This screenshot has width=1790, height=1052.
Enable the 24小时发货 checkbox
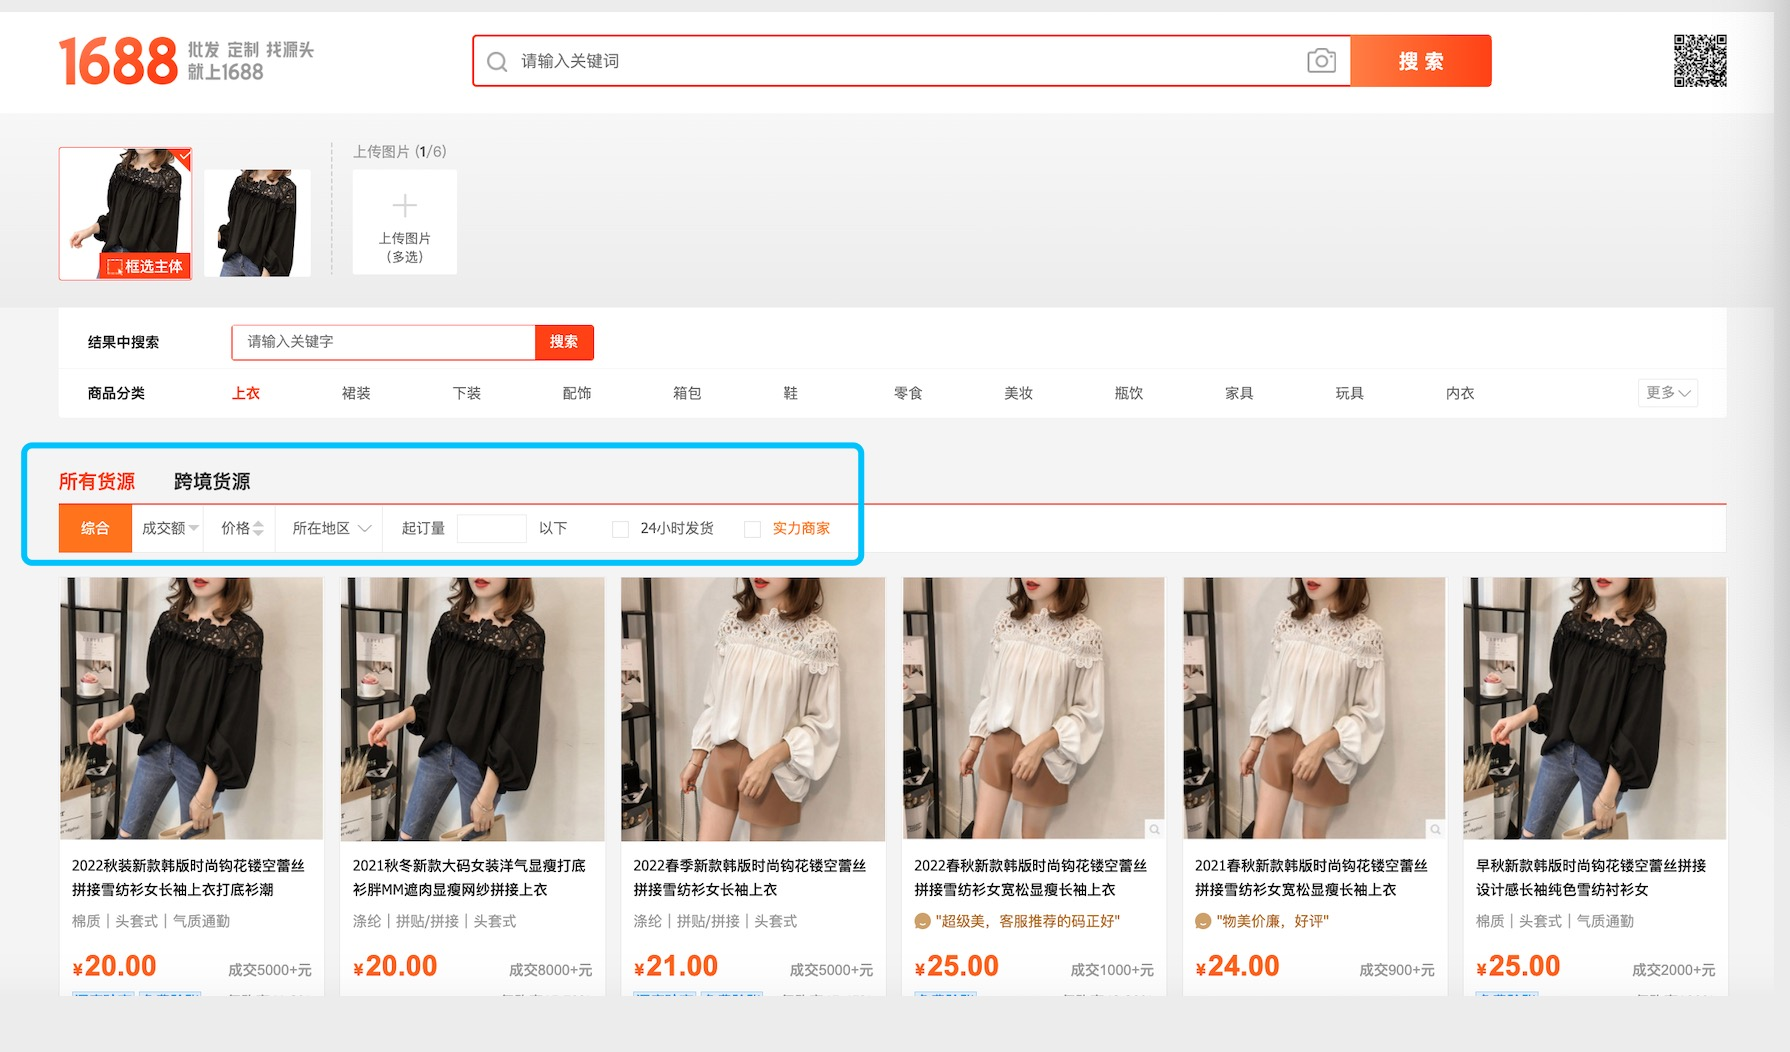(x=620, y=529)
